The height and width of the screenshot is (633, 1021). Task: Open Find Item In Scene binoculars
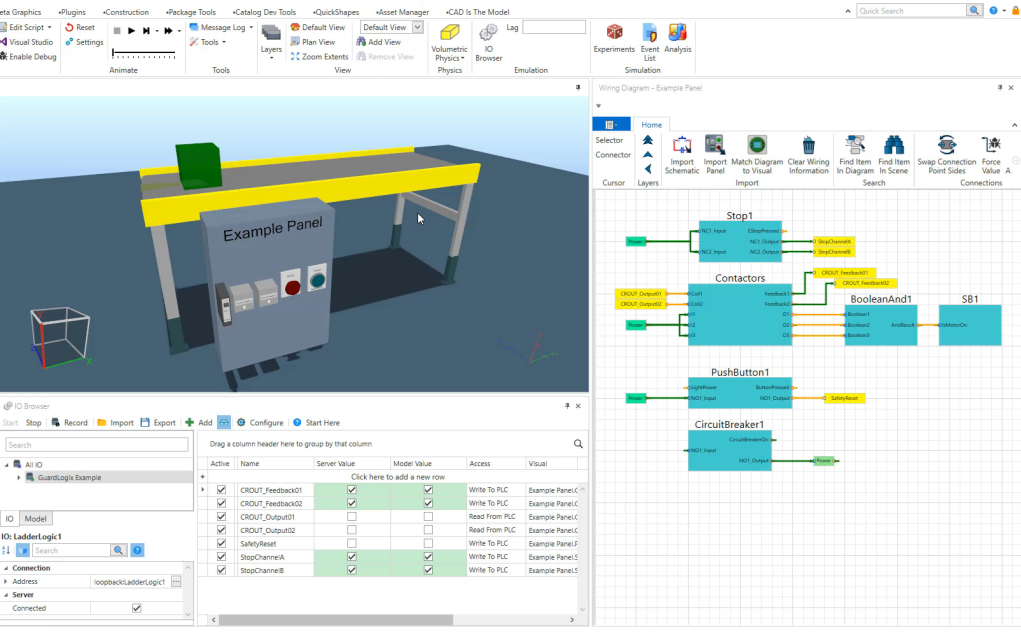[x=894, y=146]
